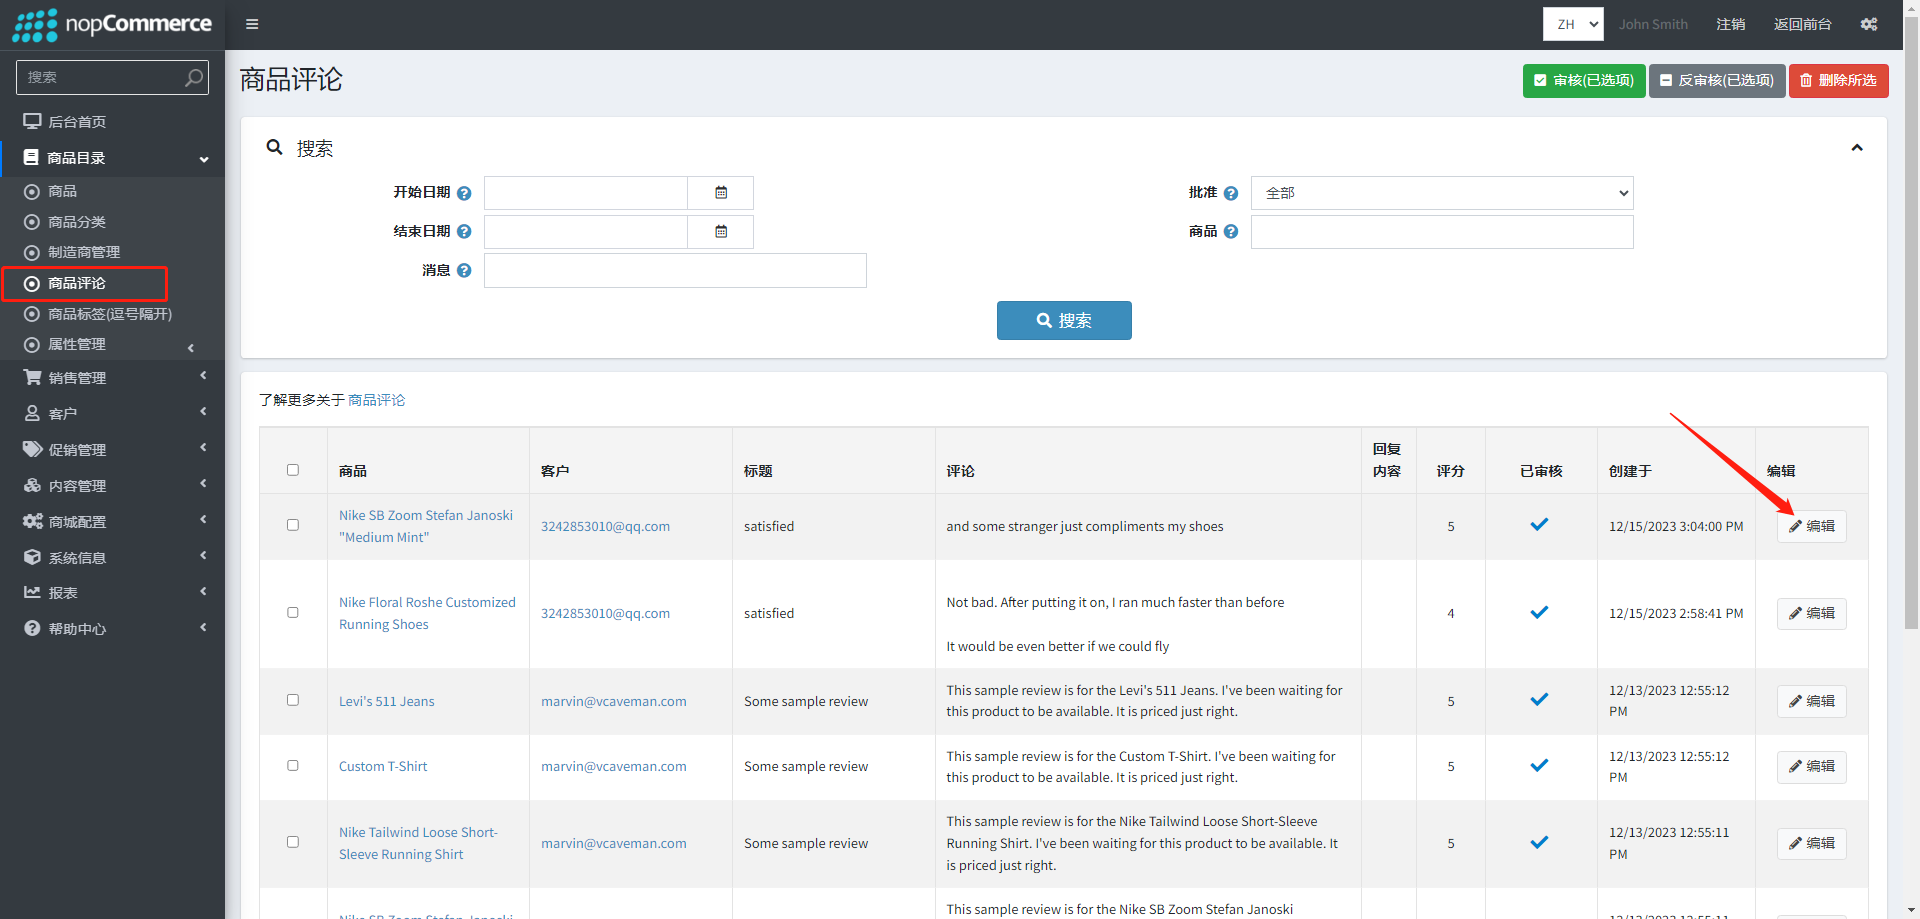This screenshot has width=1920, height=919.
Task: Click help icon beside 商品 search label
Action: coord(1231,232)
